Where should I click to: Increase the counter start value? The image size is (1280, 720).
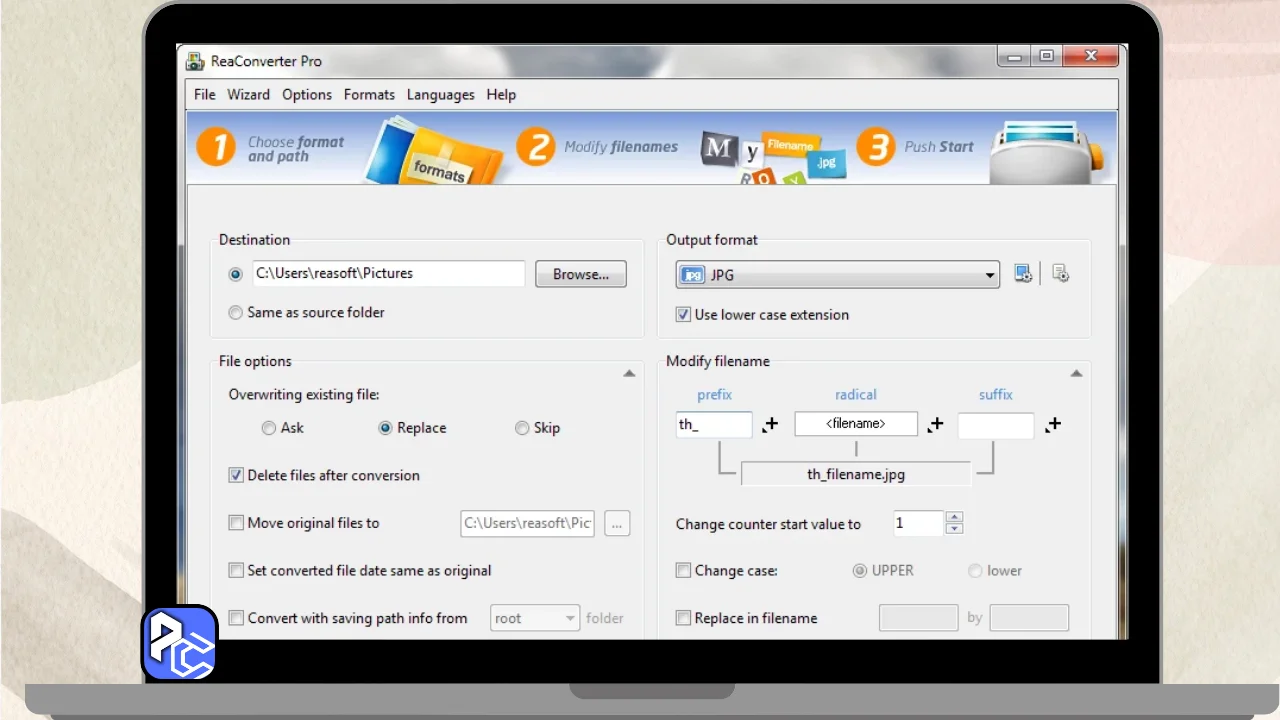[x=954, y=518]
